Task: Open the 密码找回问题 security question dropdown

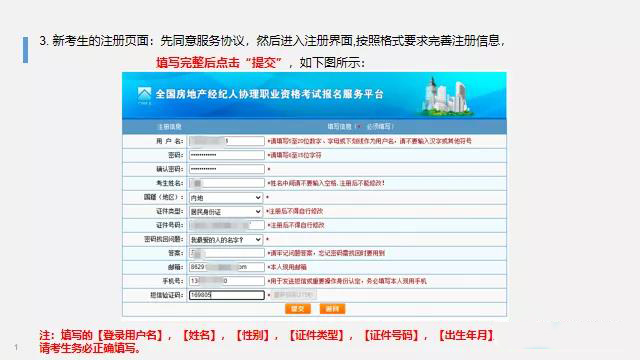Action: point(226,240)
